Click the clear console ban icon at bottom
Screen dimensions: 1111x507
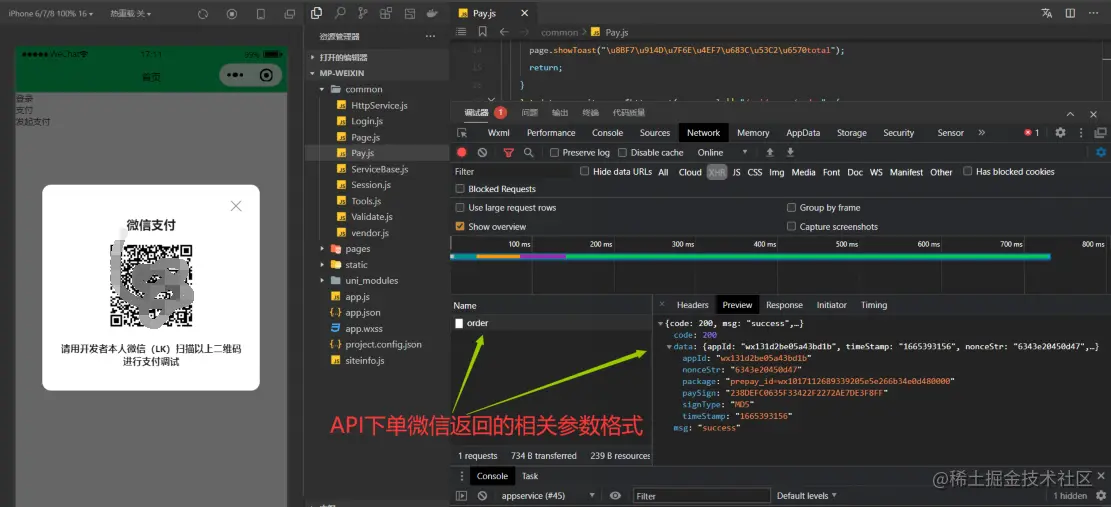click(483, 496)
